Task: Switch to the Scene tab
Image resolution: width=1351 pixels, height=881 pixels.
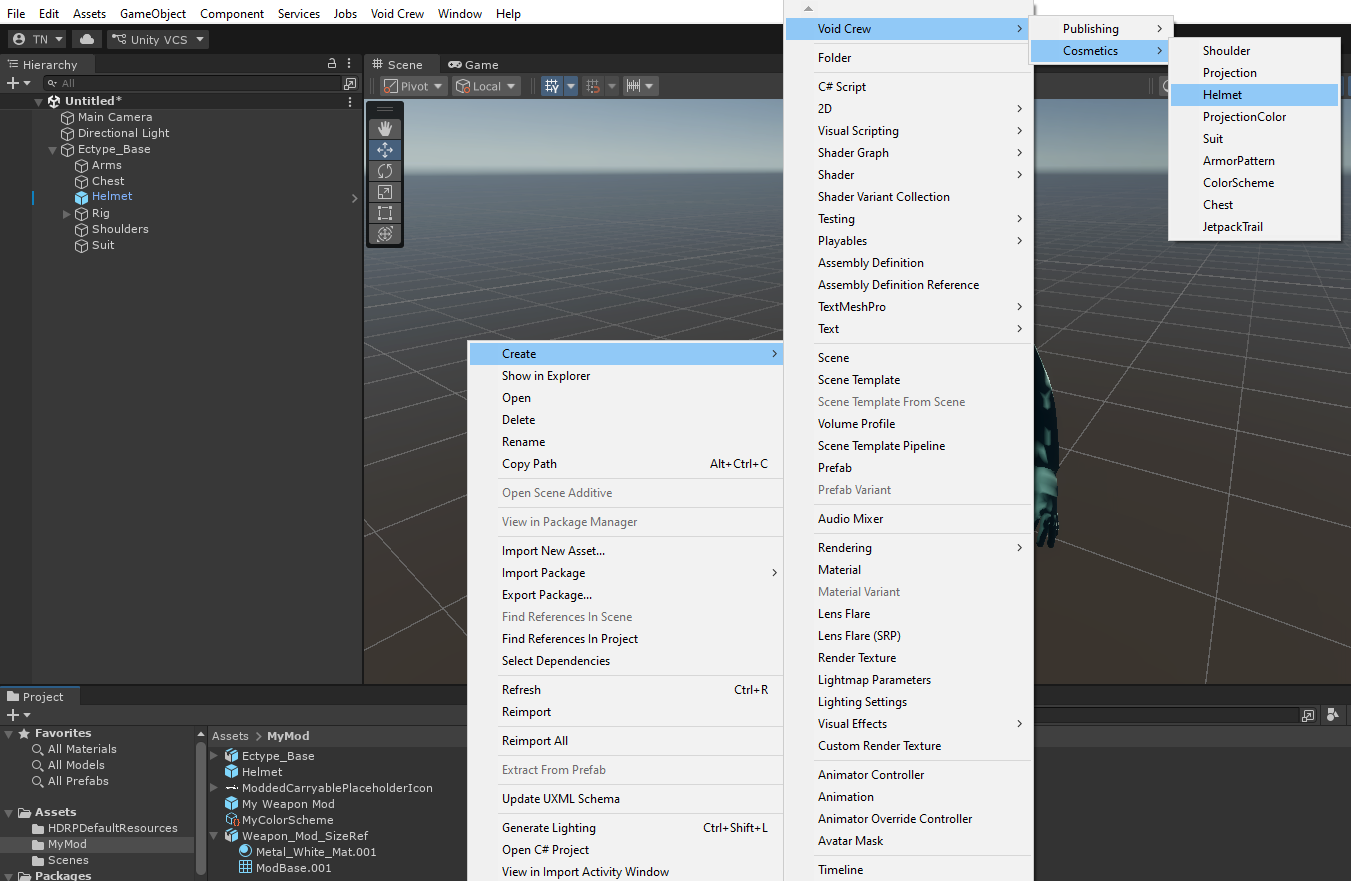Action: [397, 64]
